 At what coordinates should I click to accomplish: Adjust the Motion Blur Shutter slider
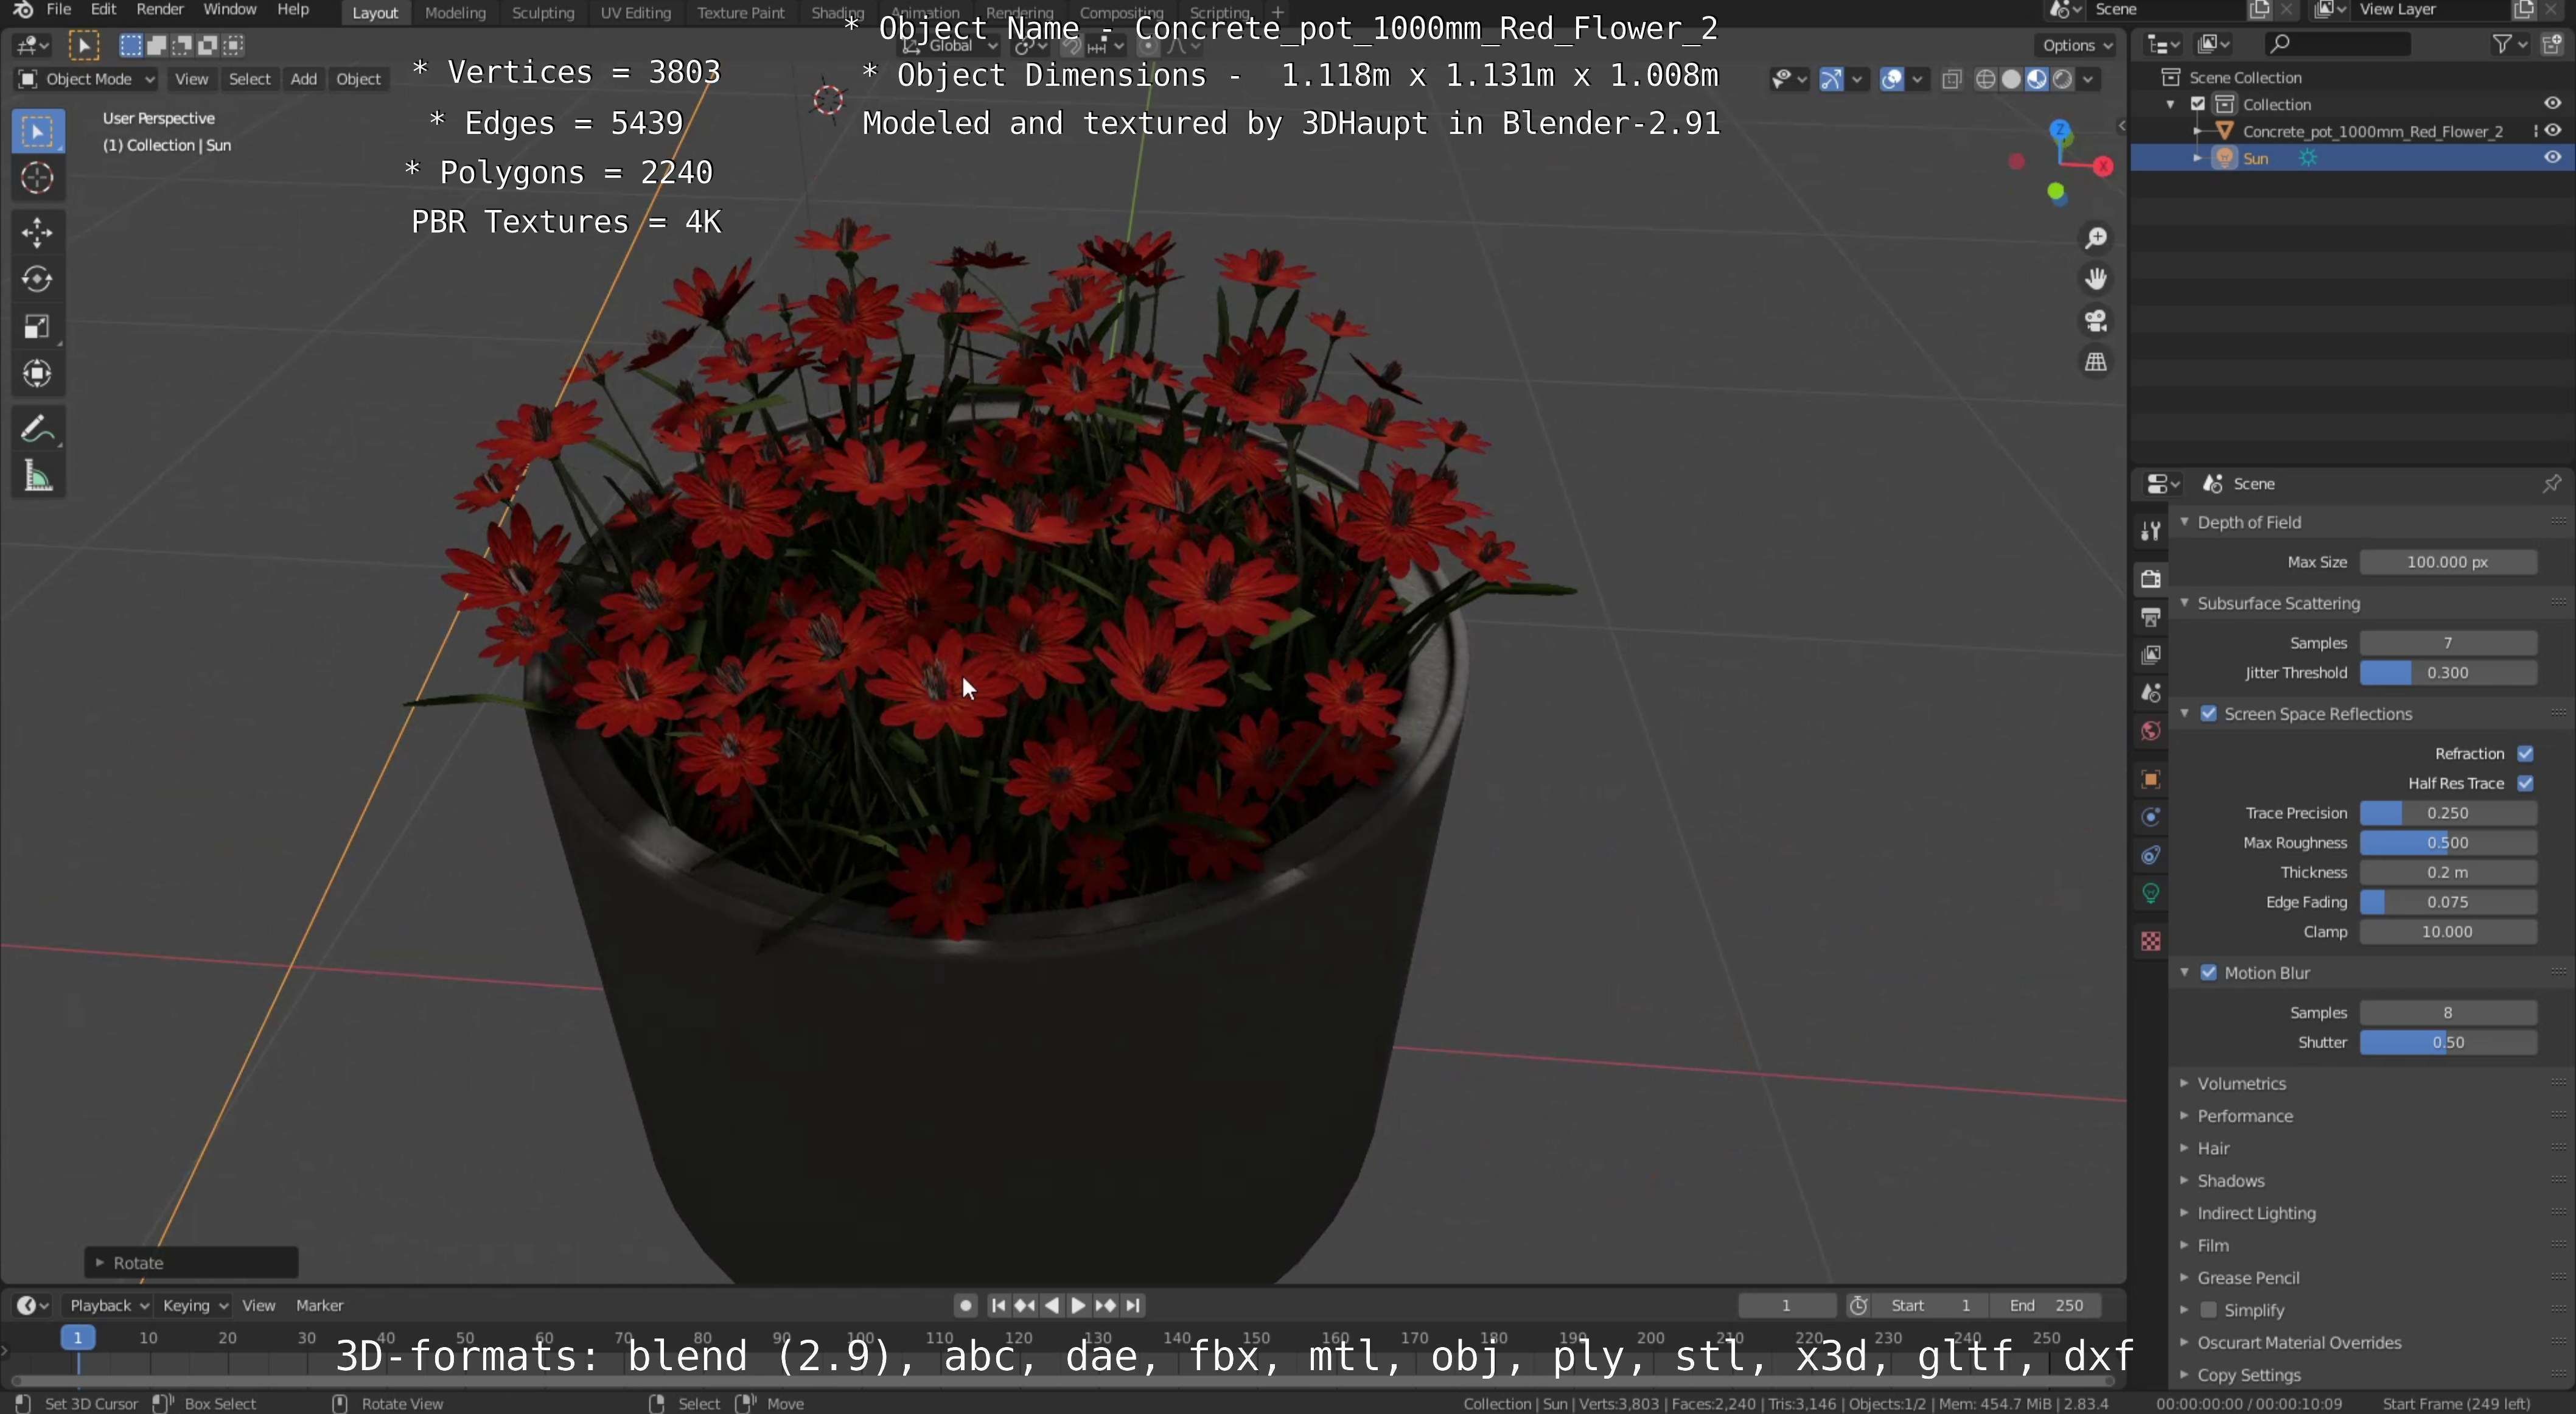point(2447,1042)
